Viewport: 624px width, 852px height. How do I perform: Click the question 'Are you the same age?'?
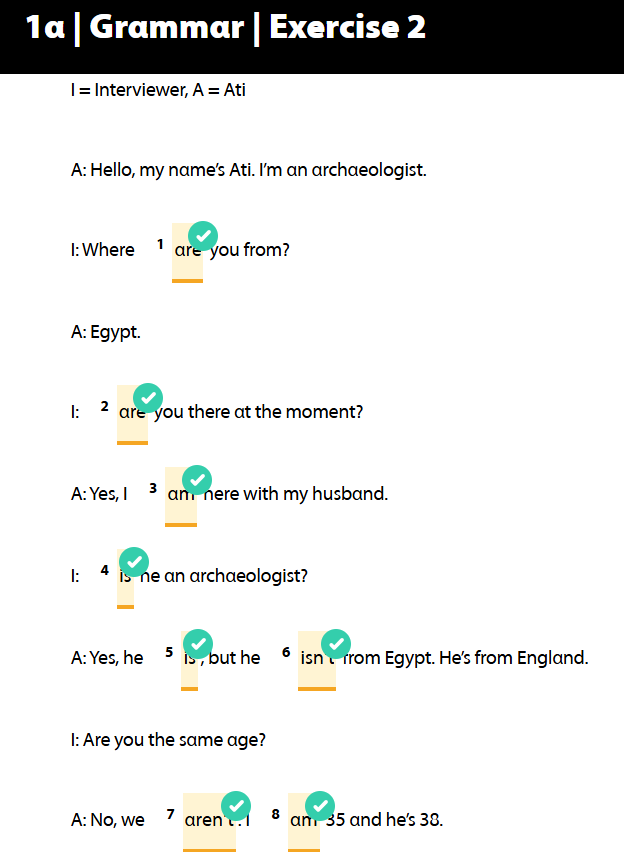[x=182, y=741]
